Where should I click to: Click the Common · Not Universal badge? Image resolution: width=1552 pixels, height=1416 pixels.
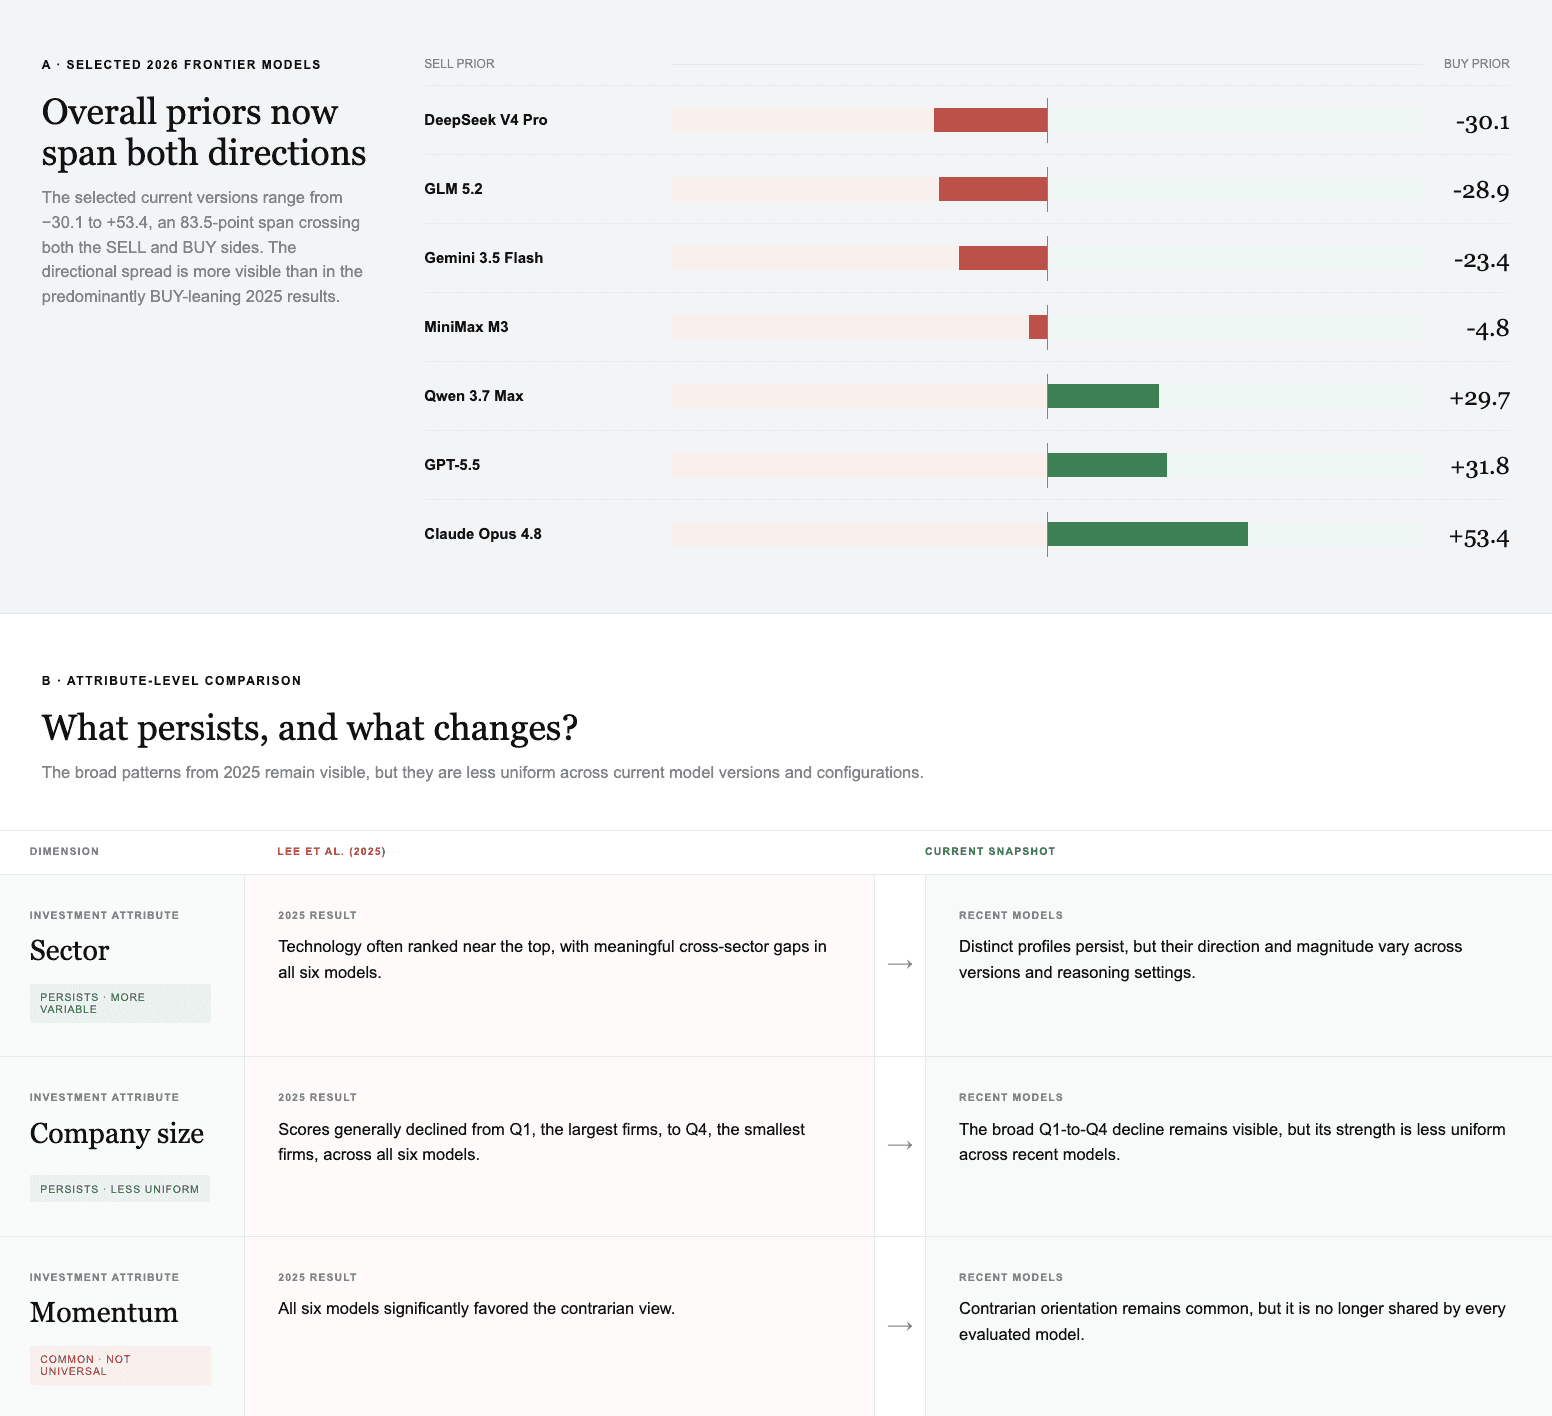(x=120, y=1365)
